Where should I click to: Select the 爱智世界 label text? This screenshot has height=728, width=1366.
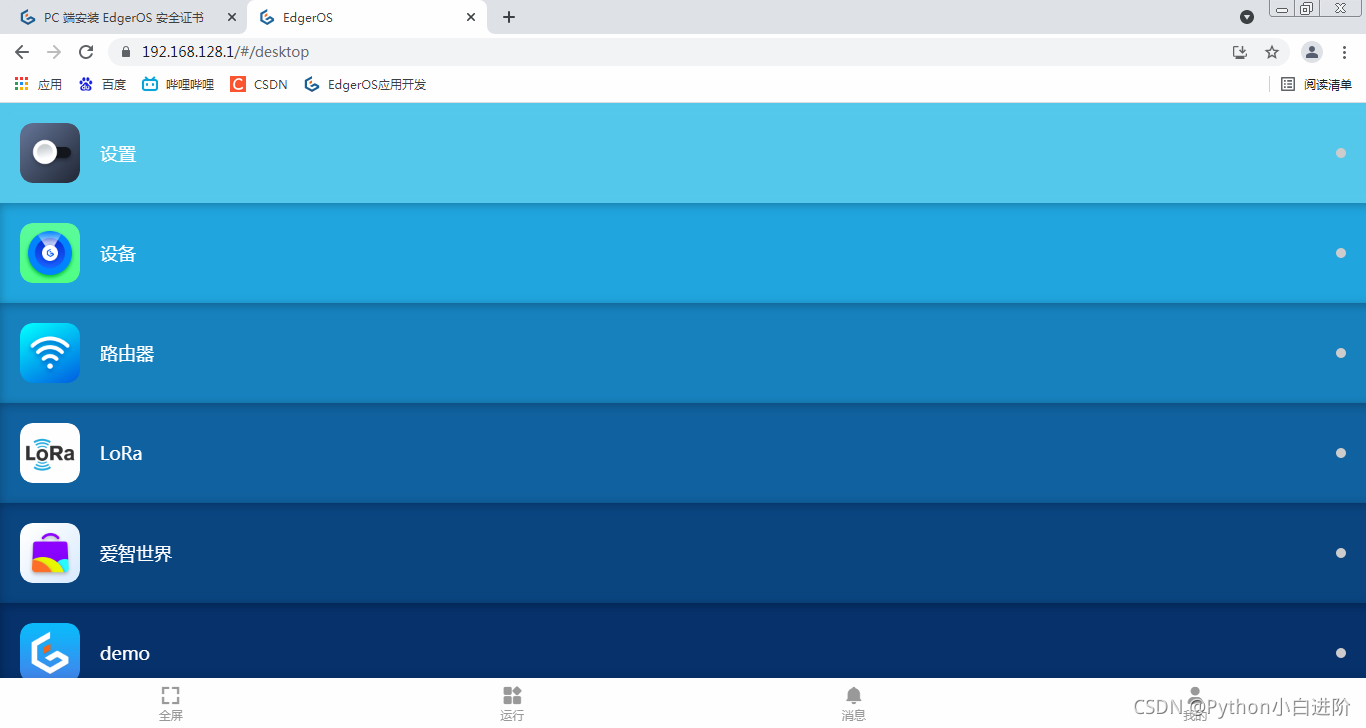click(136, 554)
